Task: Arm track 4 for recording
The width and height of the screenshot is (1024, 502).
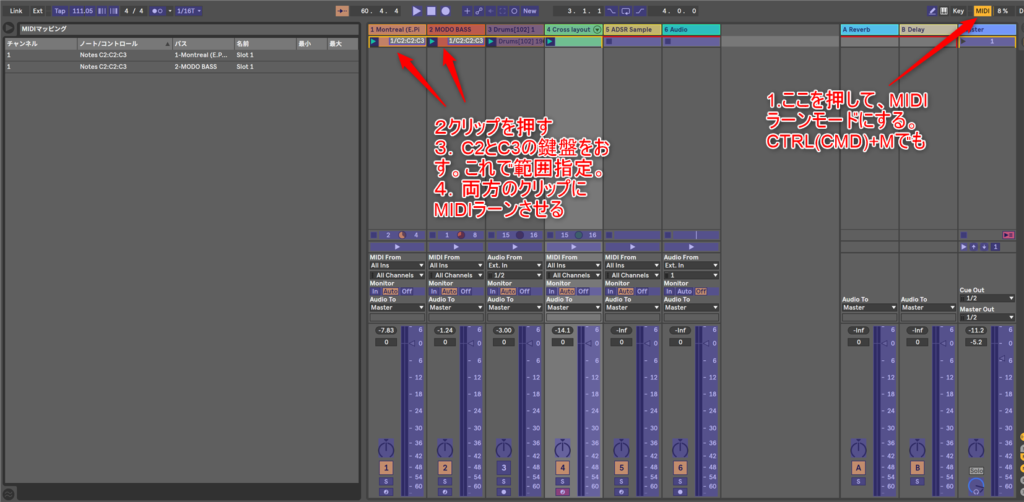Action: coord(562,491)
